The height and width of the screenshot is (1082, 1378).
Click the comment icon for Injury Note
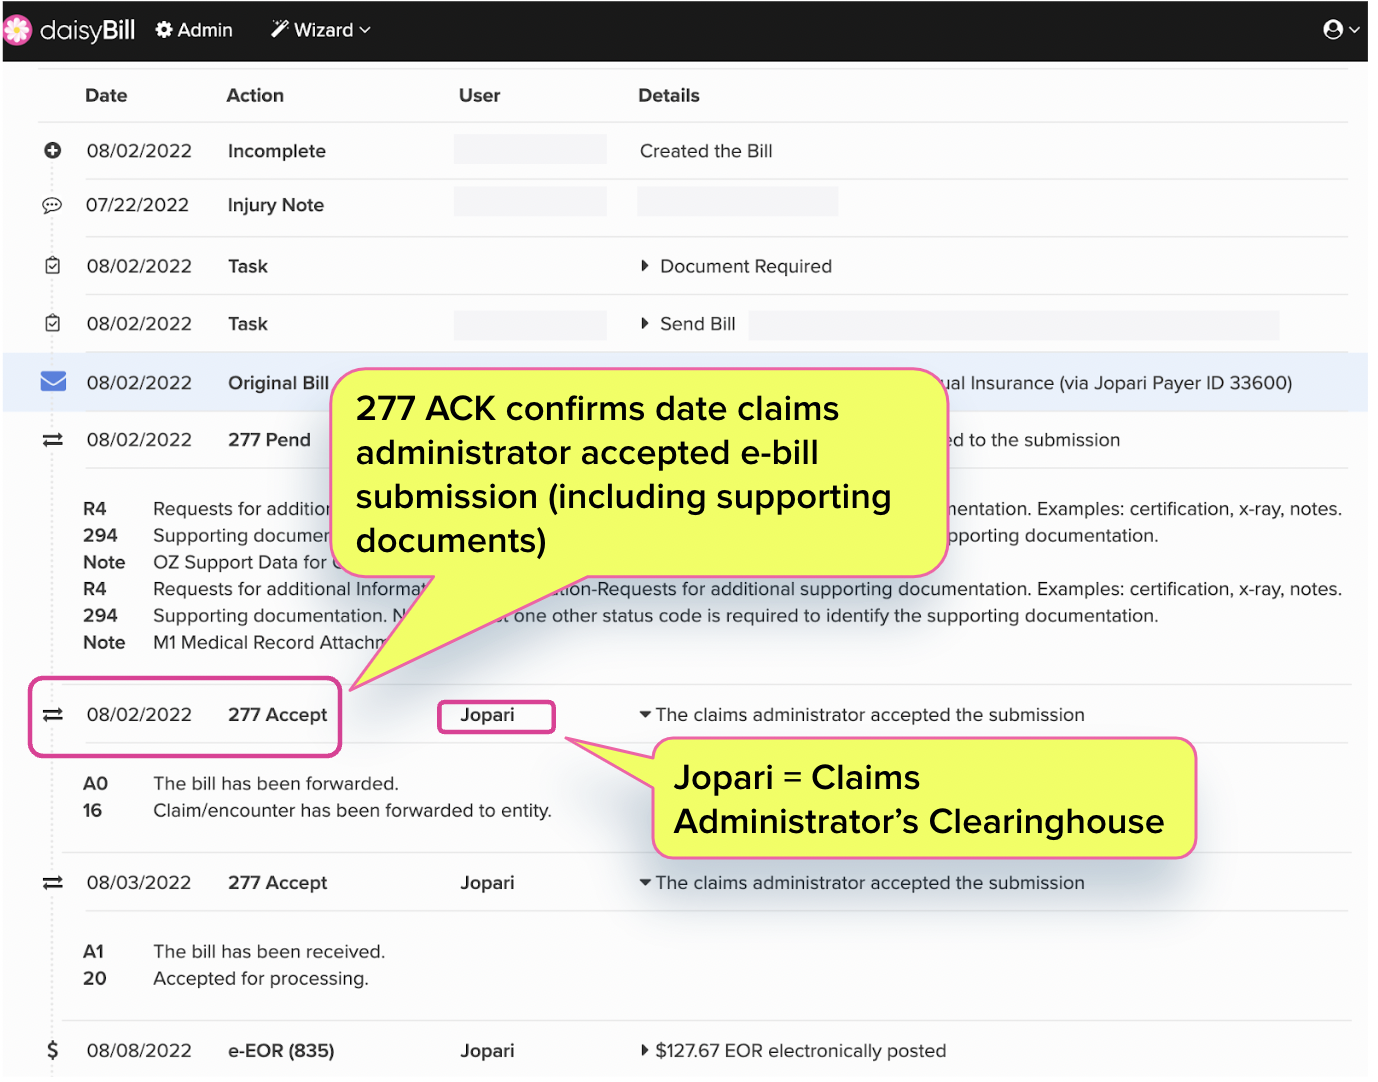(x=52, y=205)
